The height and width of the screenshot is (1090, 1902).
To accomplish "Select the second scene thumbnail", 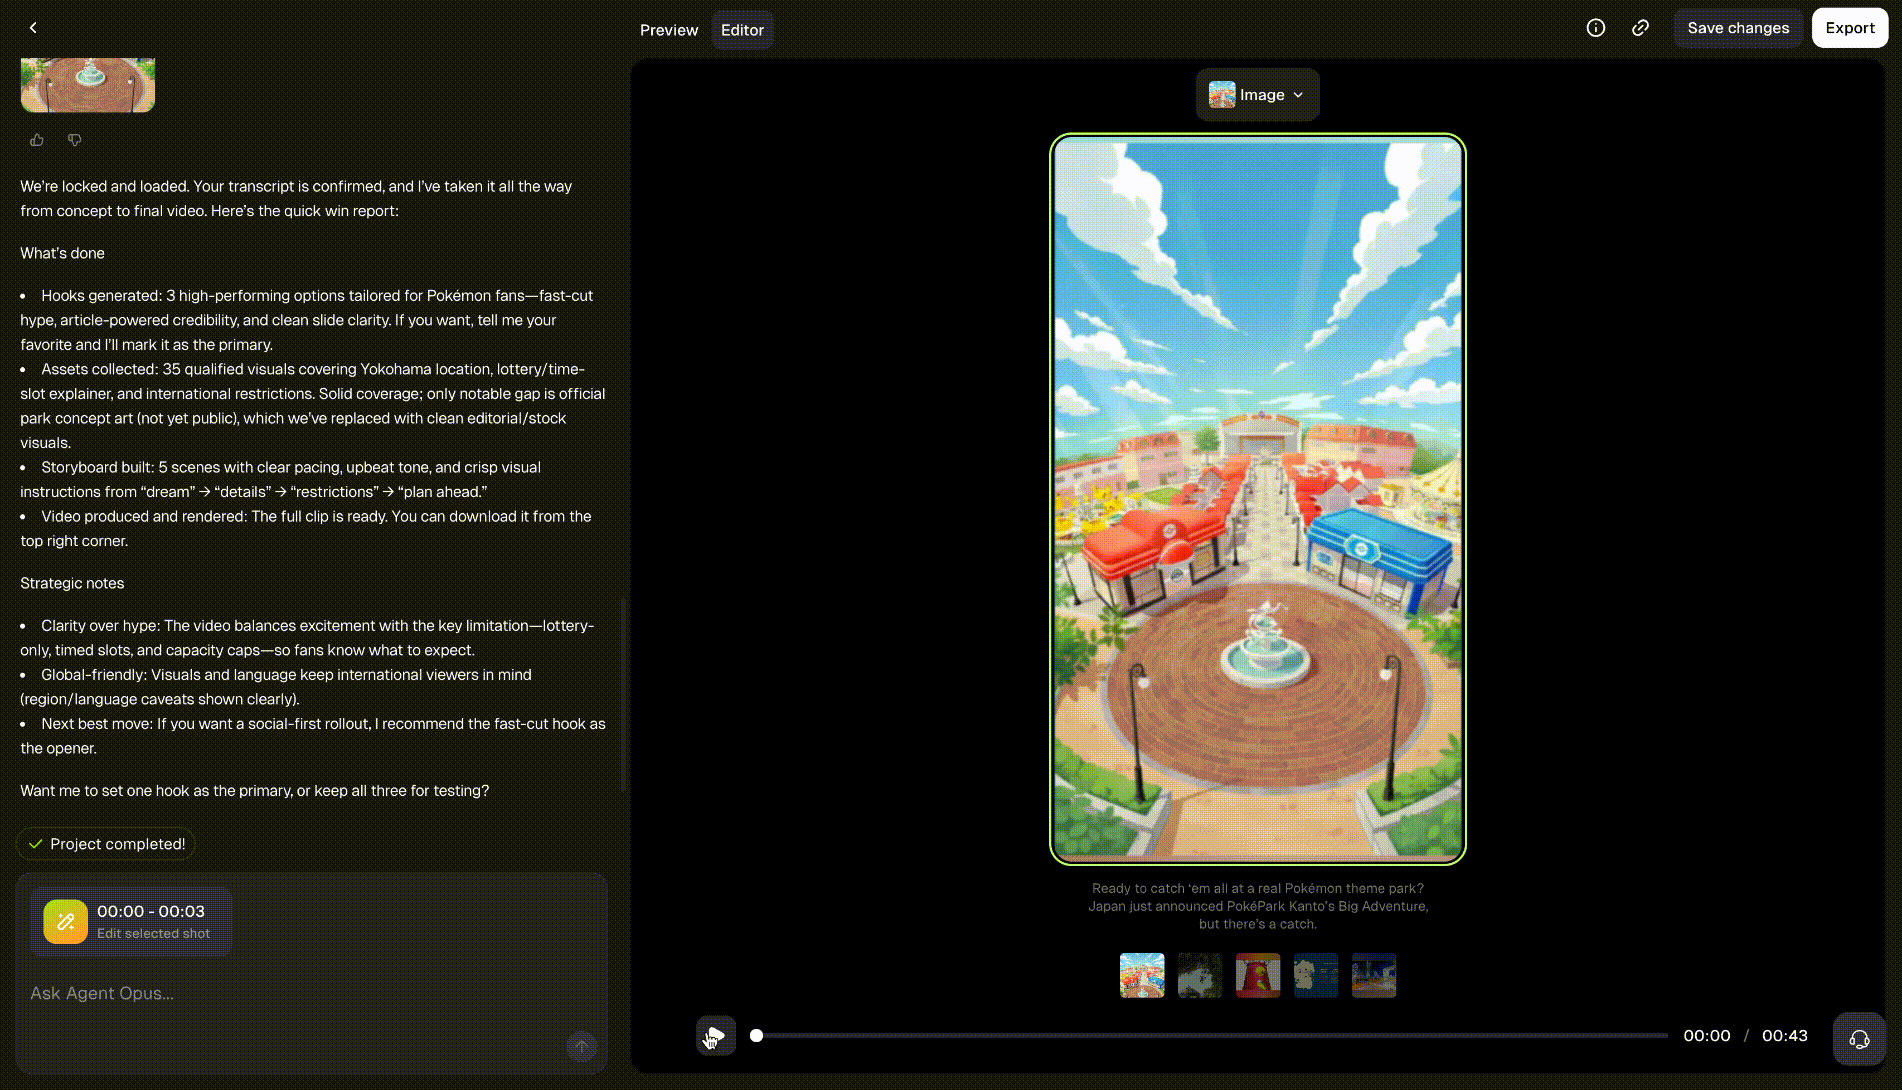I will pyautogui.click(x=1200, y=975).
